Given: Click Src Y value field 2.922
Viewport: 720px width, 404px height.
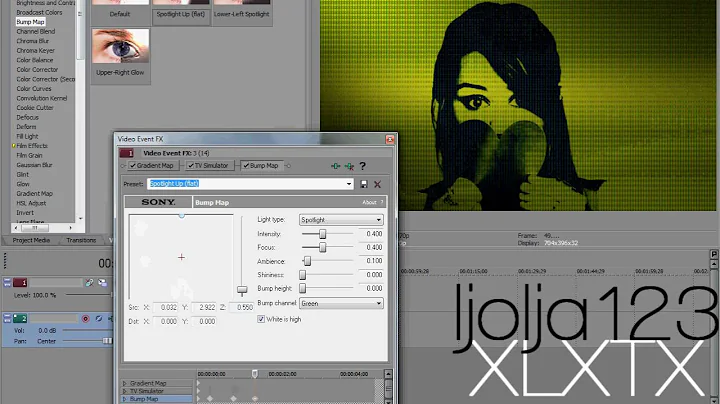Looking at the screenshot, I should 204,307.
